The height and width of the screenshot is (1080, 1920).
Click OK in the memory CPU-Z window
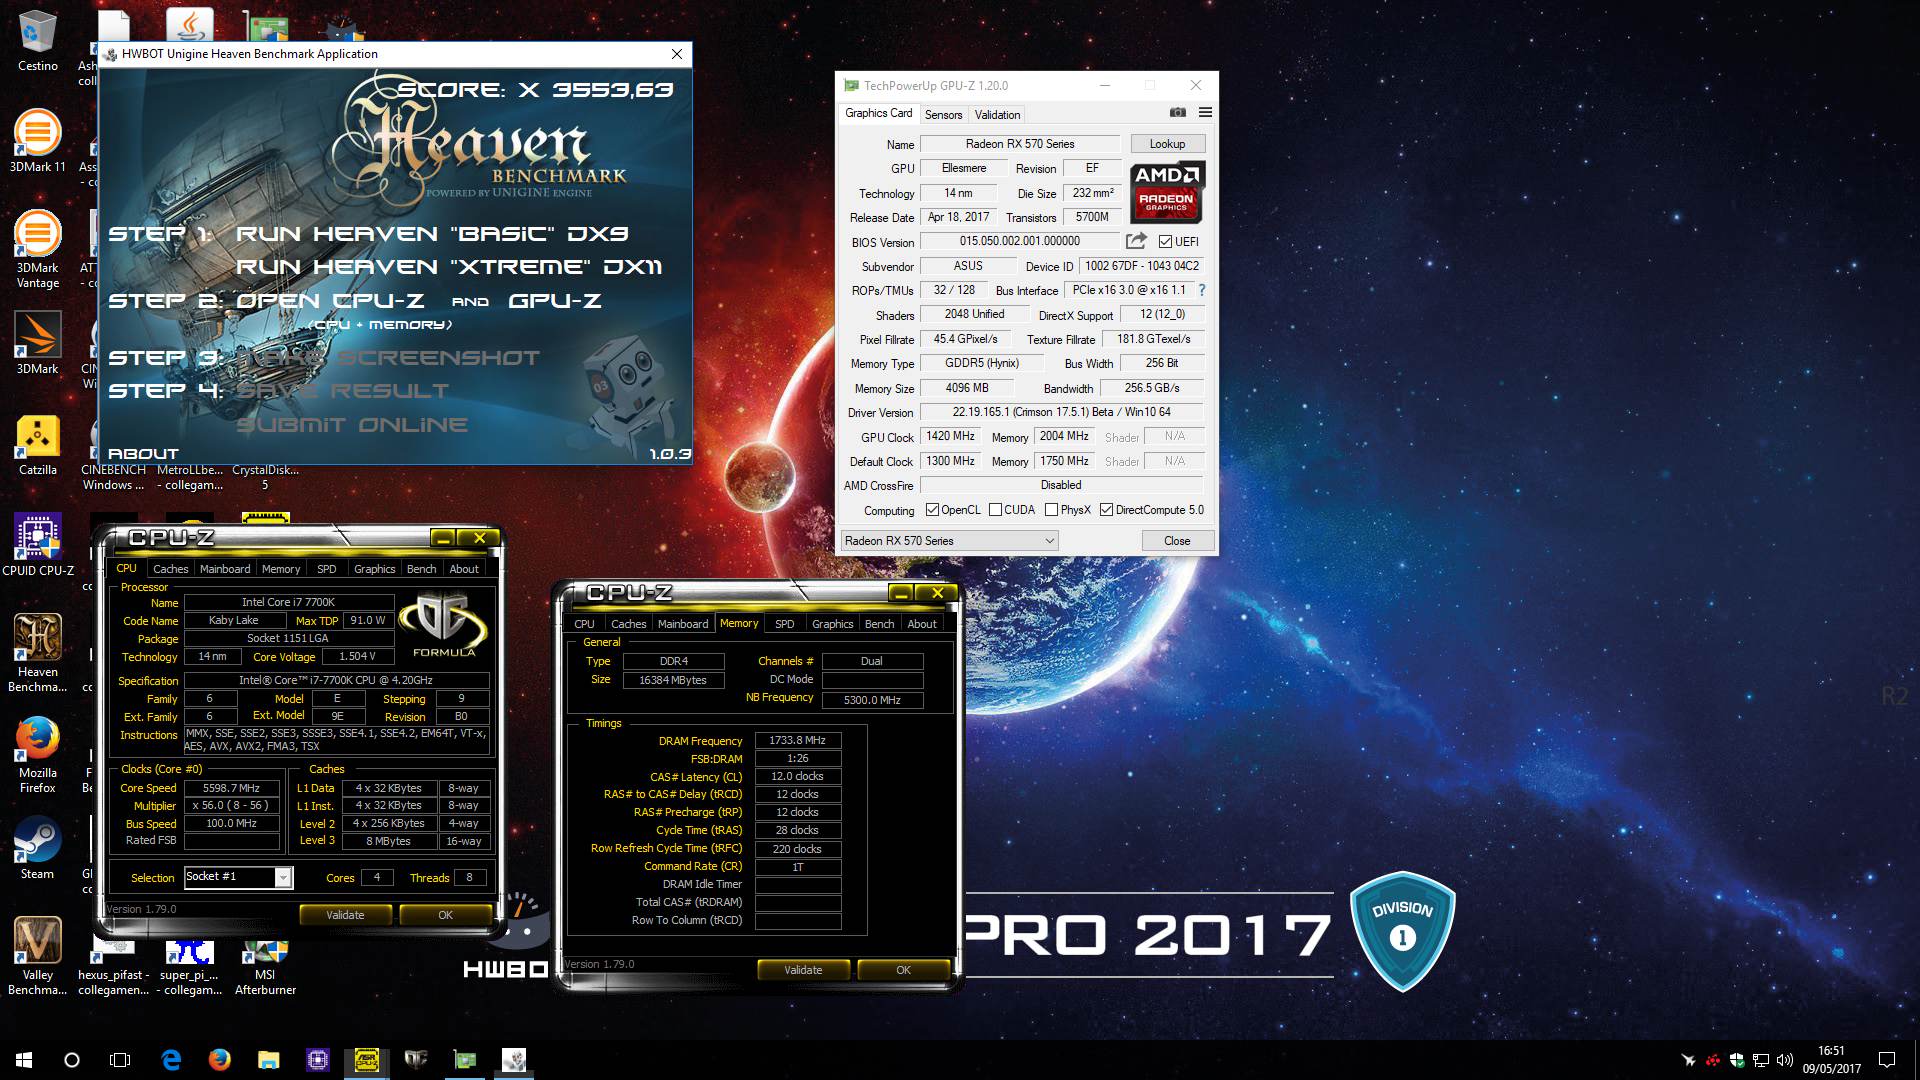click(903, 970)
